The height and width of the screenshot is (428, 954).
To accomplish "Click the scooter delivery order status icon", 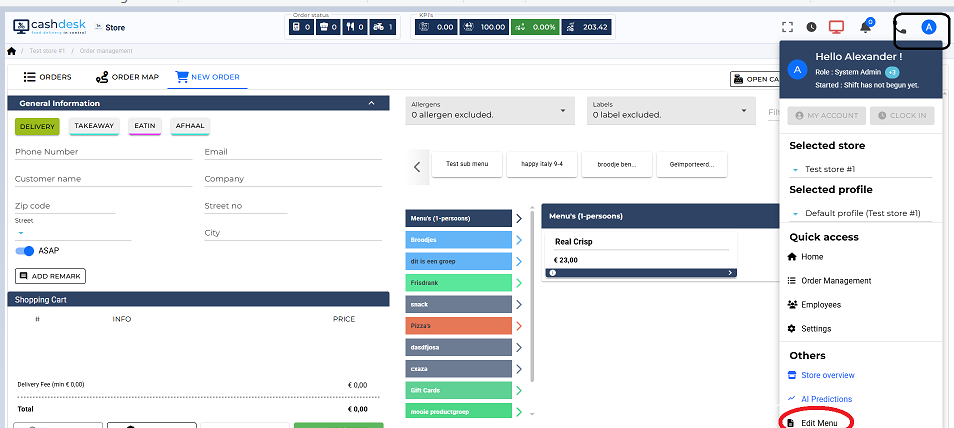I will [x=380, y=27].
